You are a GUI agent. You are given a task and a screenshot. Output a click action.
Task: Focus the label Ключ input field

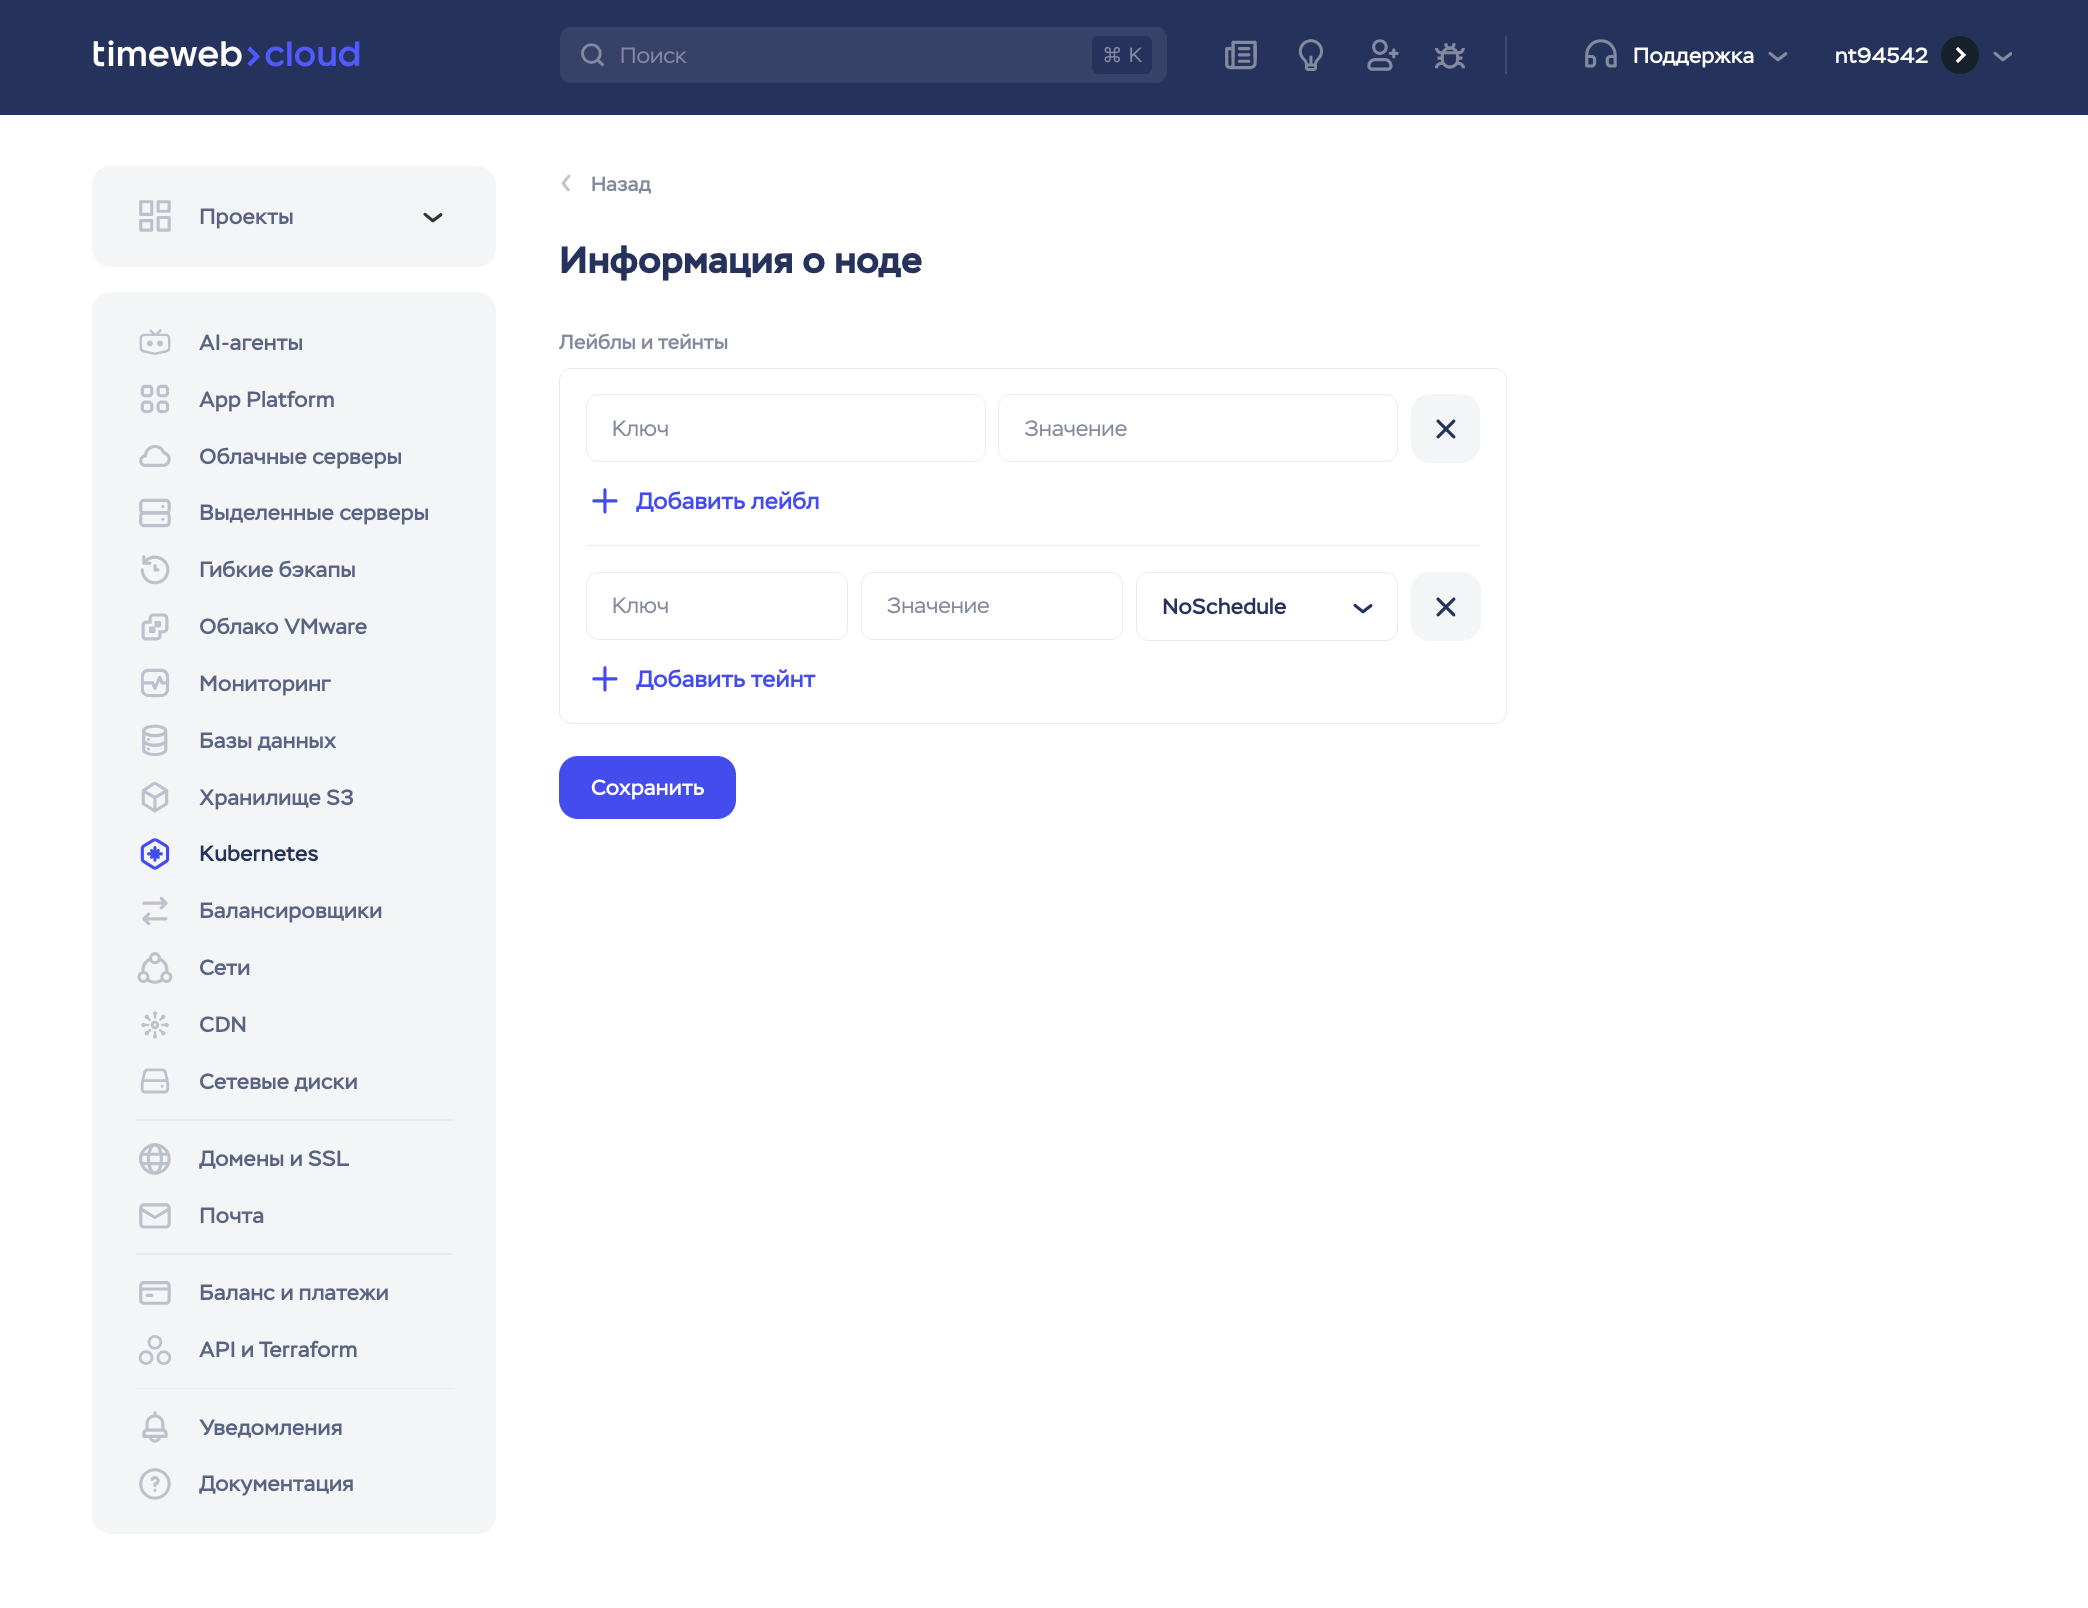(785, 429)
